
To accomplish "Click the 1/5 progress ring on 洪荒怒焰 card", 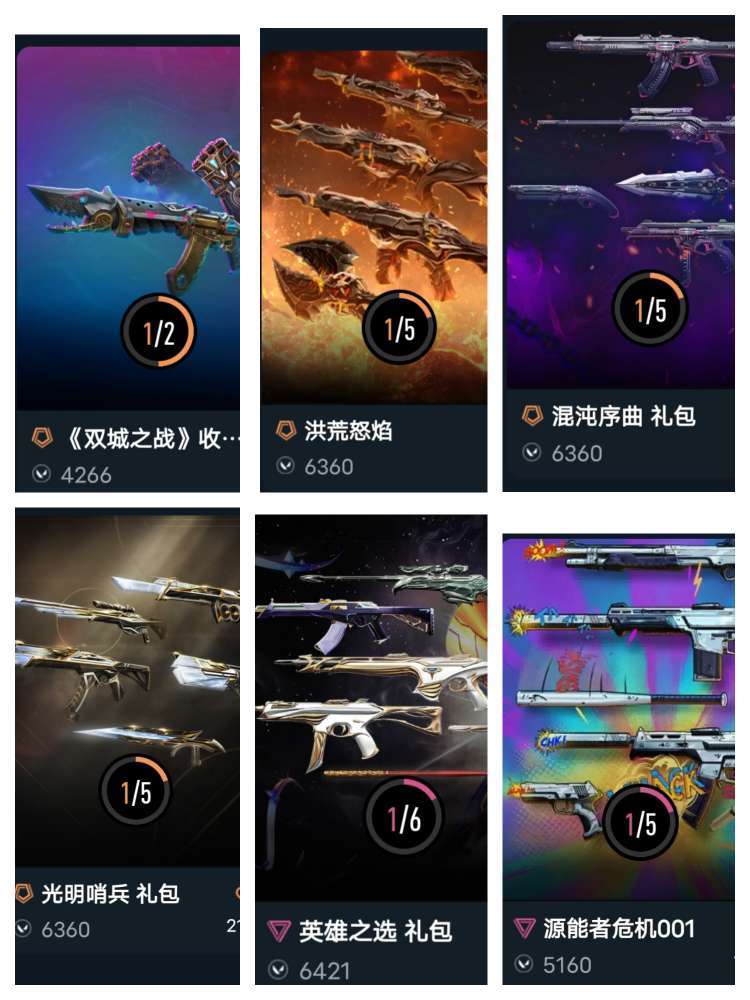I will [399, 327].
